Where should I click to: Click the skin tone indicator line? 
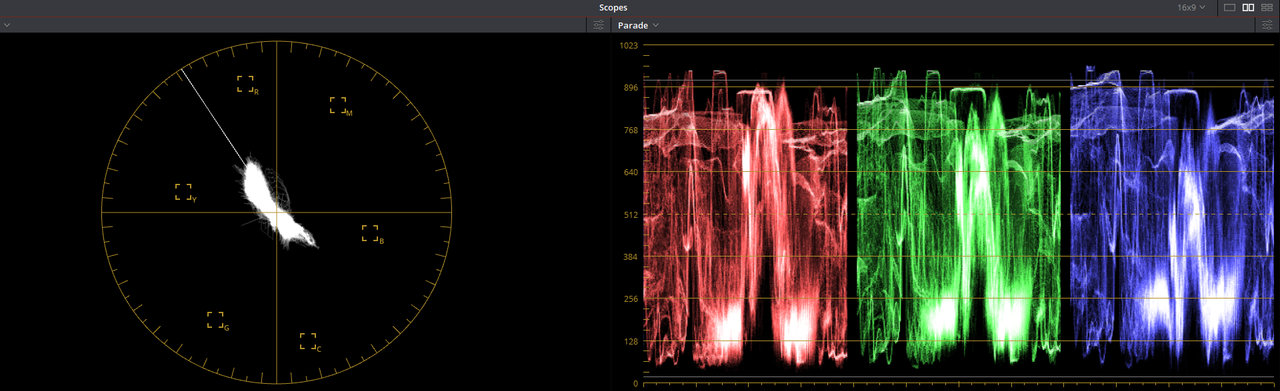pos(212,115)
